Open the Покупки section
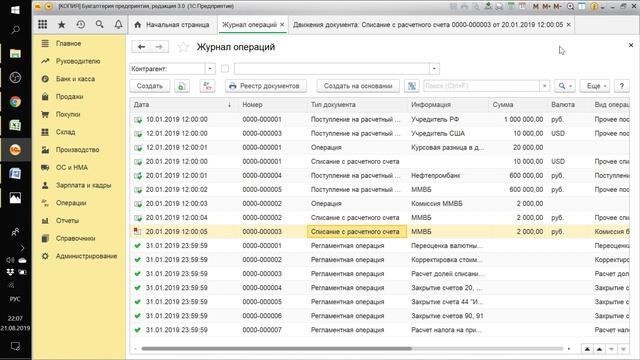640x360 pixels. [79, 114]
